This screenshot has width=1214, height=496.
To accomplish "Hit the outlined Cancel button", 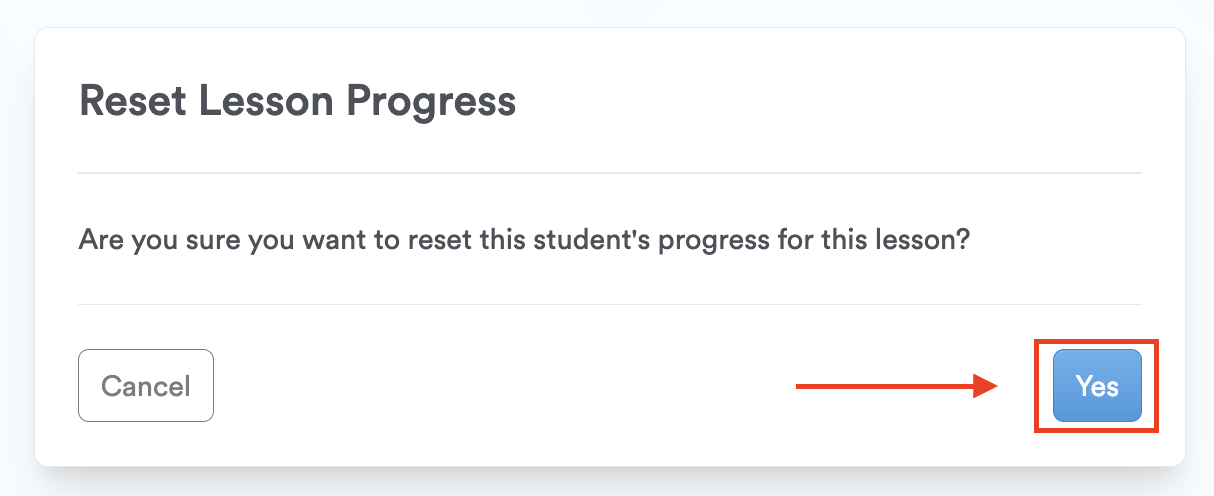I will pos(146,386).
